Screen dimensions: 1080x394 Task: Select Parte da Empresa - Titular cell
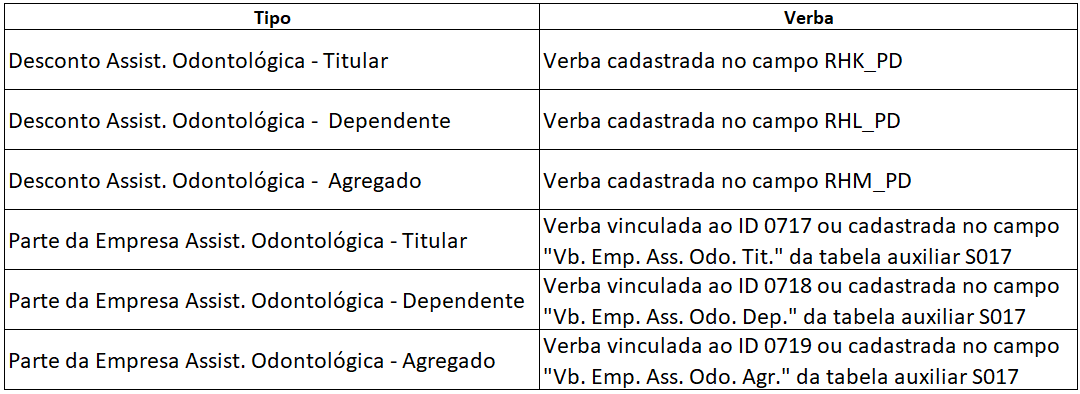coord(272,240)
